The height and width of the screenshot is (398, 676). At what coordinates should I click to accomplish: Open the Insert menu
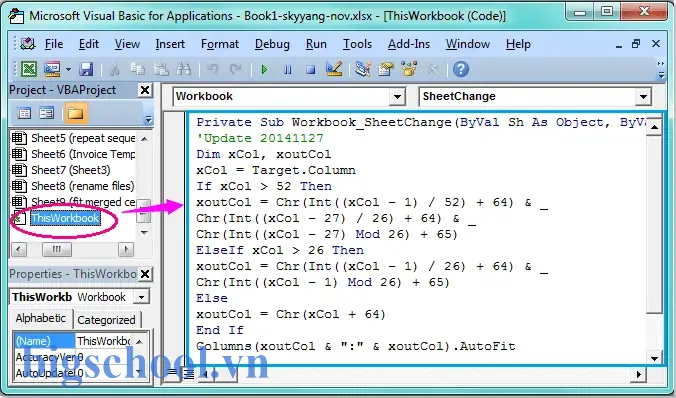(x=170, y=44)
